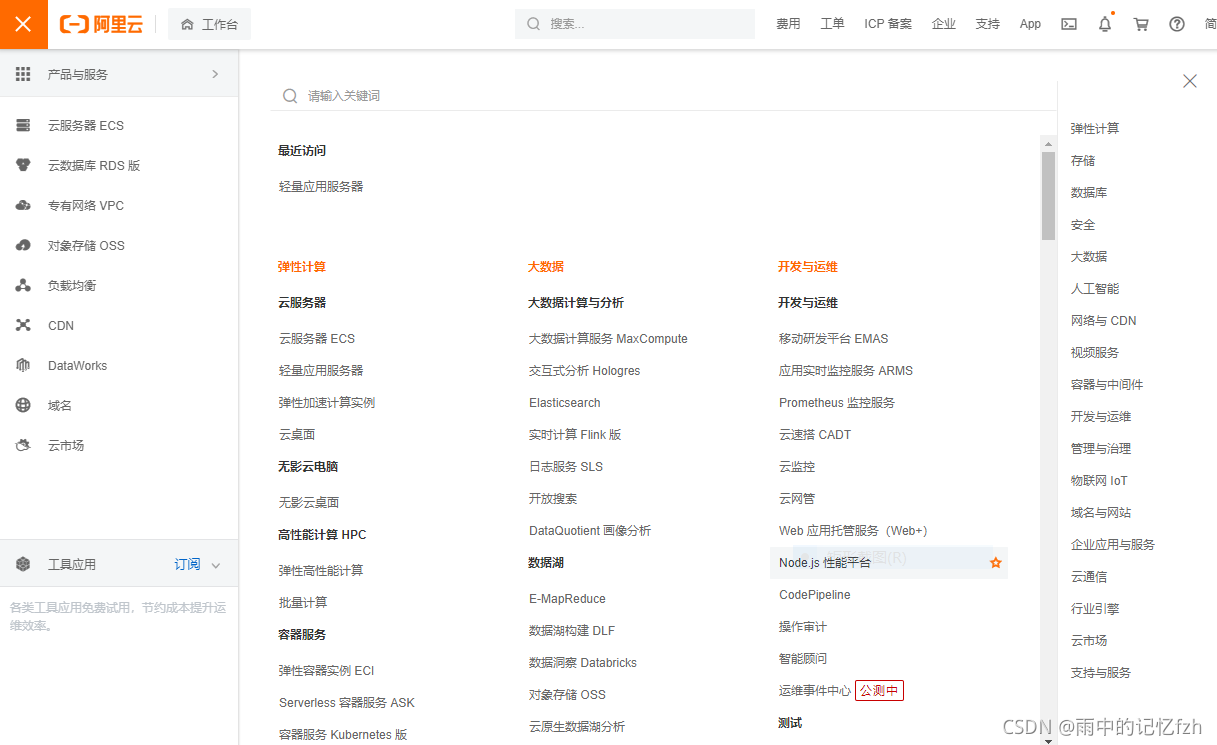This screenshot has height=745, width=1217.
Task: Open the 工单 menu
Action: click(832, 24)
